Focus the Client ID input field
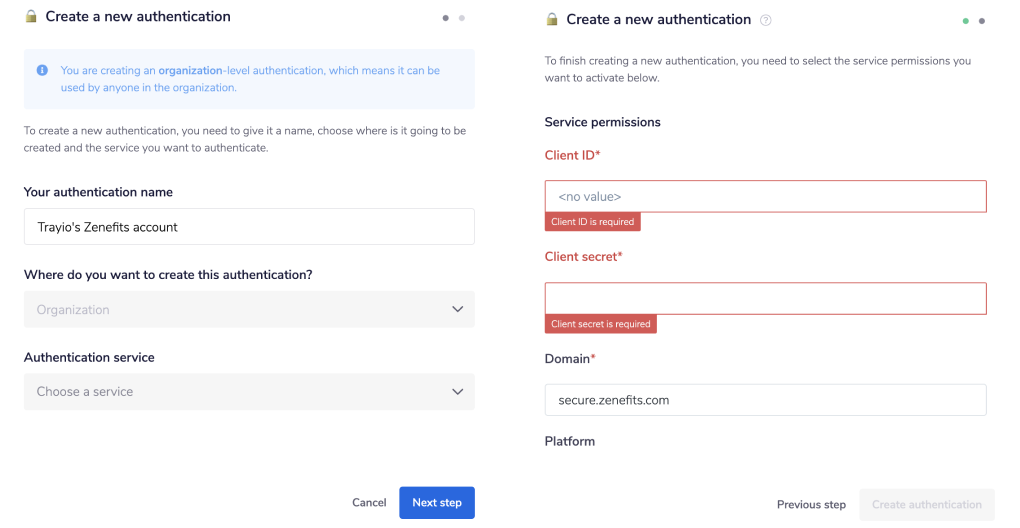The height and width of the screenshot is (528, 1020). (x=765, y=197)
